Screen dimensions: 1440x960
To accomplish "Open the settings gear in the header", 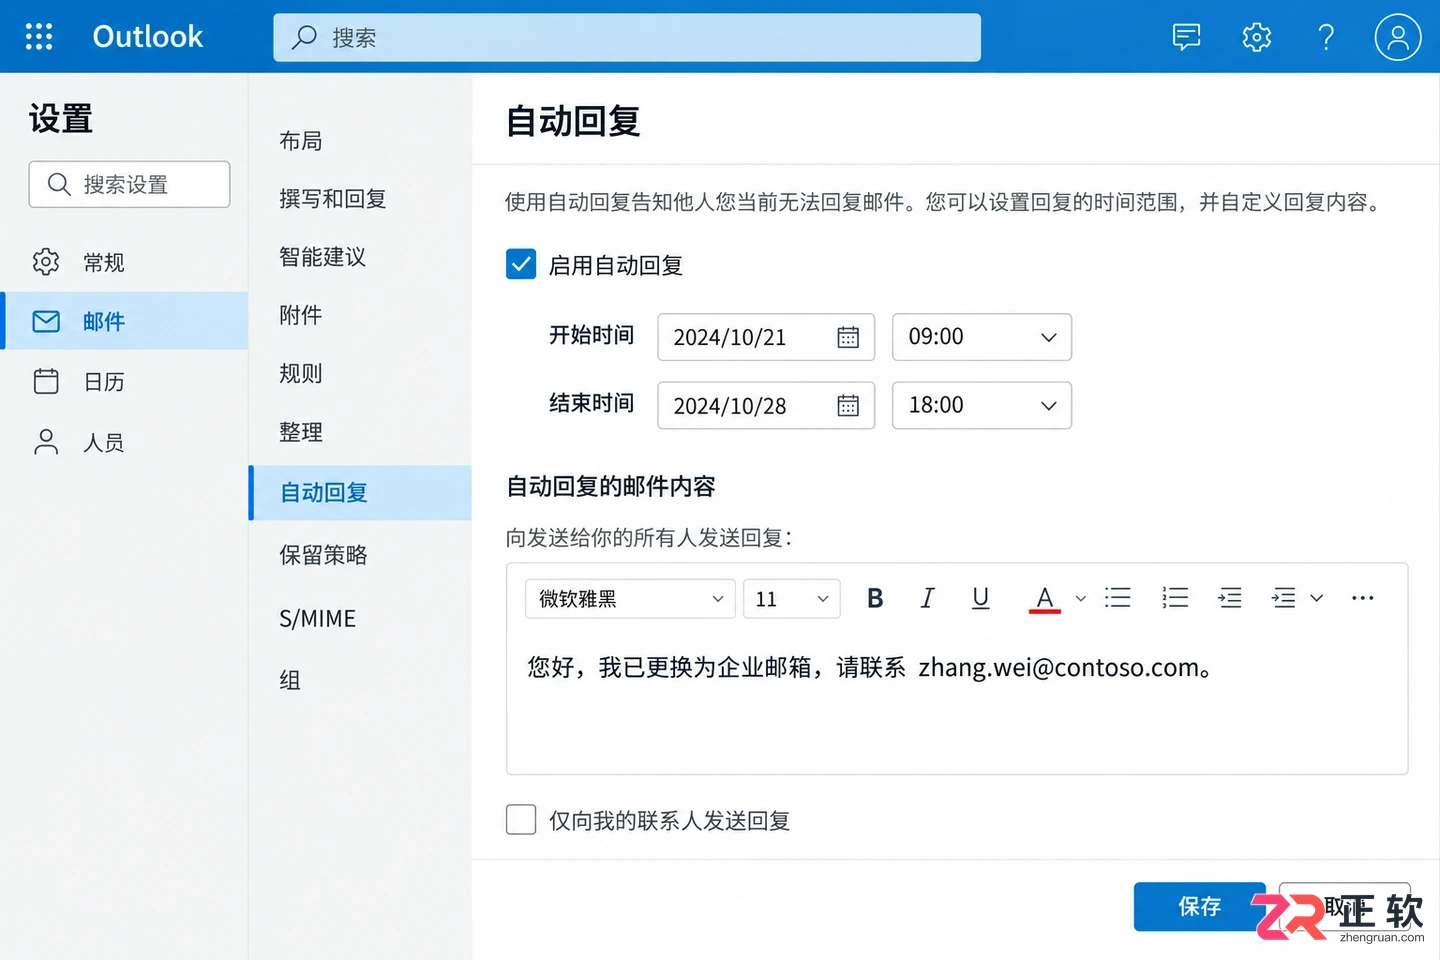I will click(1256, 37).
